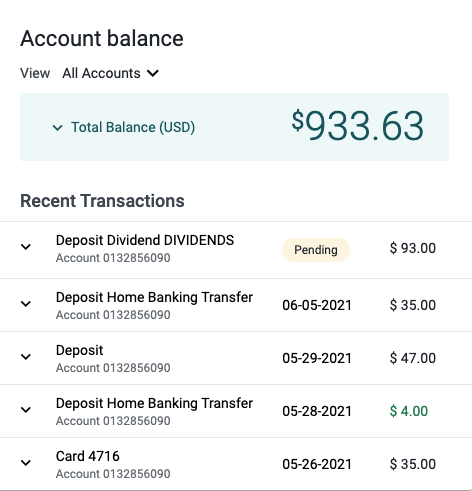Select the 06-05-2021 transaction date
The height and width of the screenshot is (491, 472).
pos(317,305)
